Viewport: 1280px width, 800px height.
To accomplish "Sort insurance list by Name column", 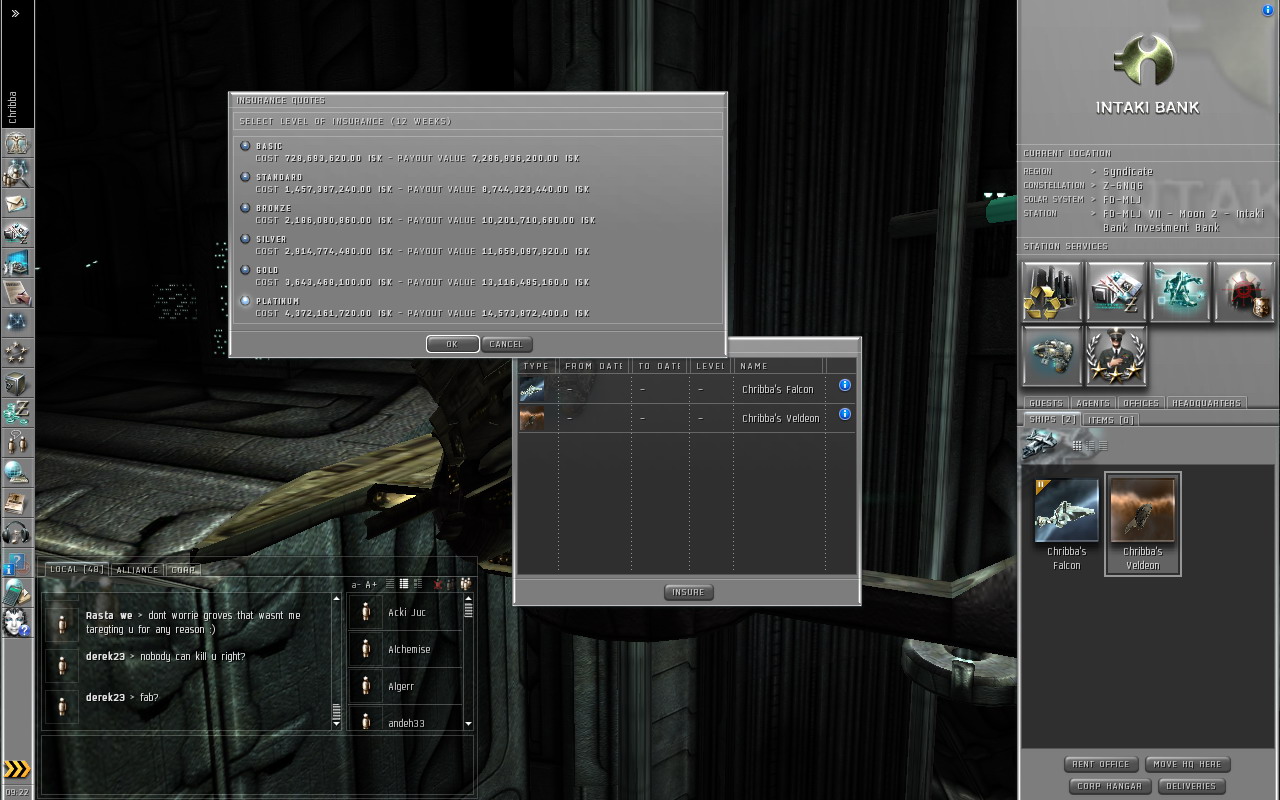I will pos(779,366).
